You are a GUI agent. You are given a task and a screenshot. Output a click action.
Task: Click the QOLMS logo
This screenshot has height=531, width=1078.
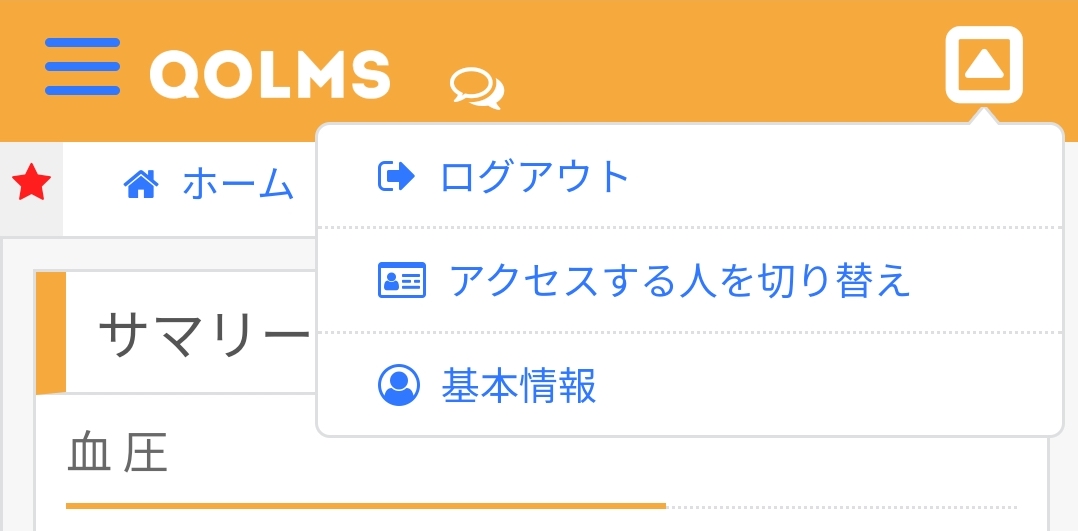pyautogui.click(x=270, y=74)
